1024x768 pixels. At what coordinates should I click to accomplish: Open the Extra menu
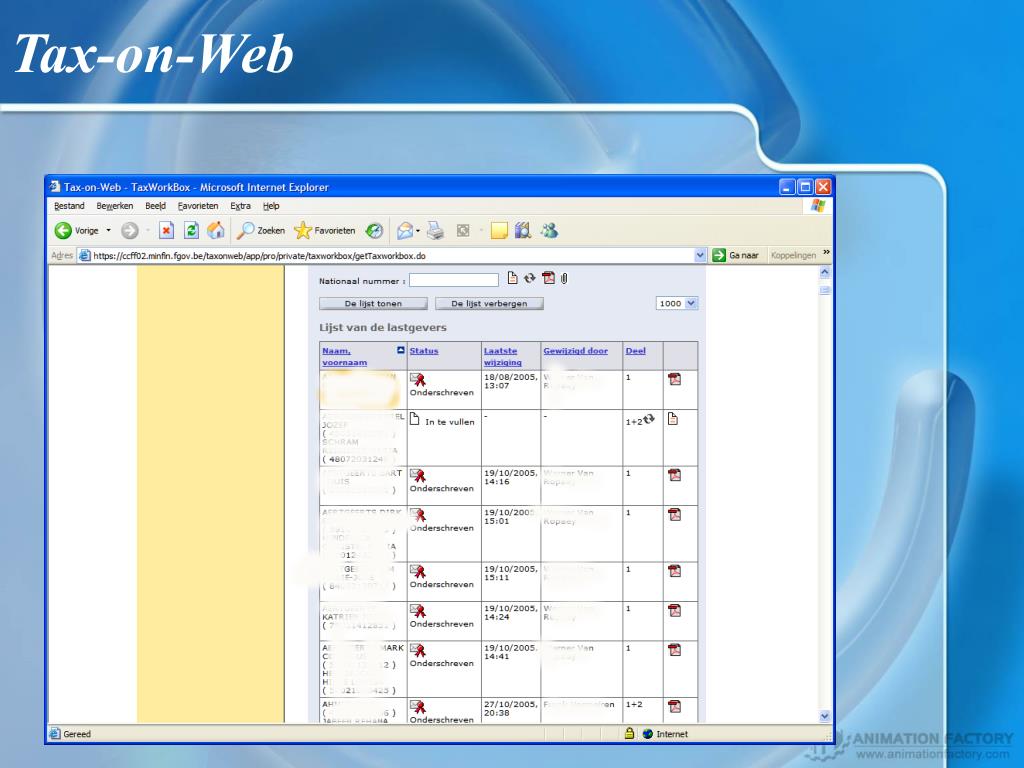point(240,206)
